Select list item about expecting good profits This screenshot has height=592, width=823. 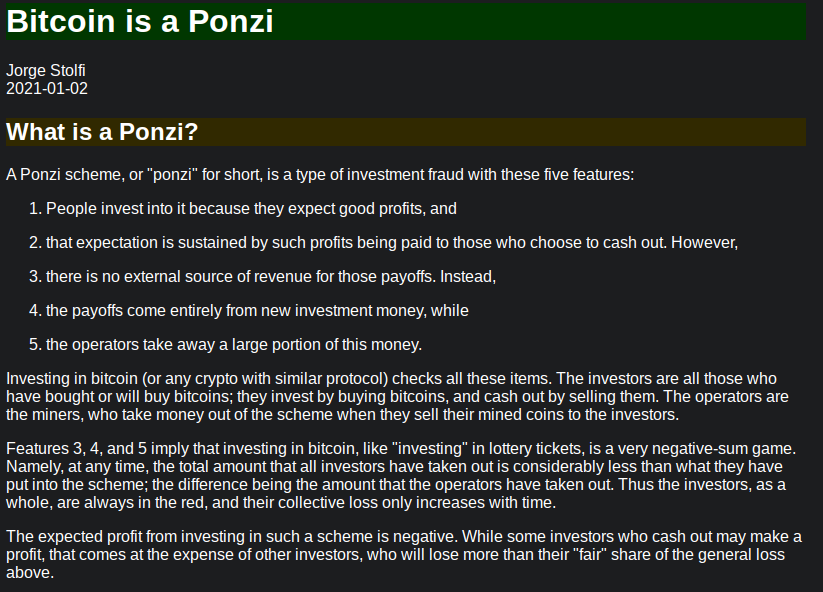click(251, 209)
